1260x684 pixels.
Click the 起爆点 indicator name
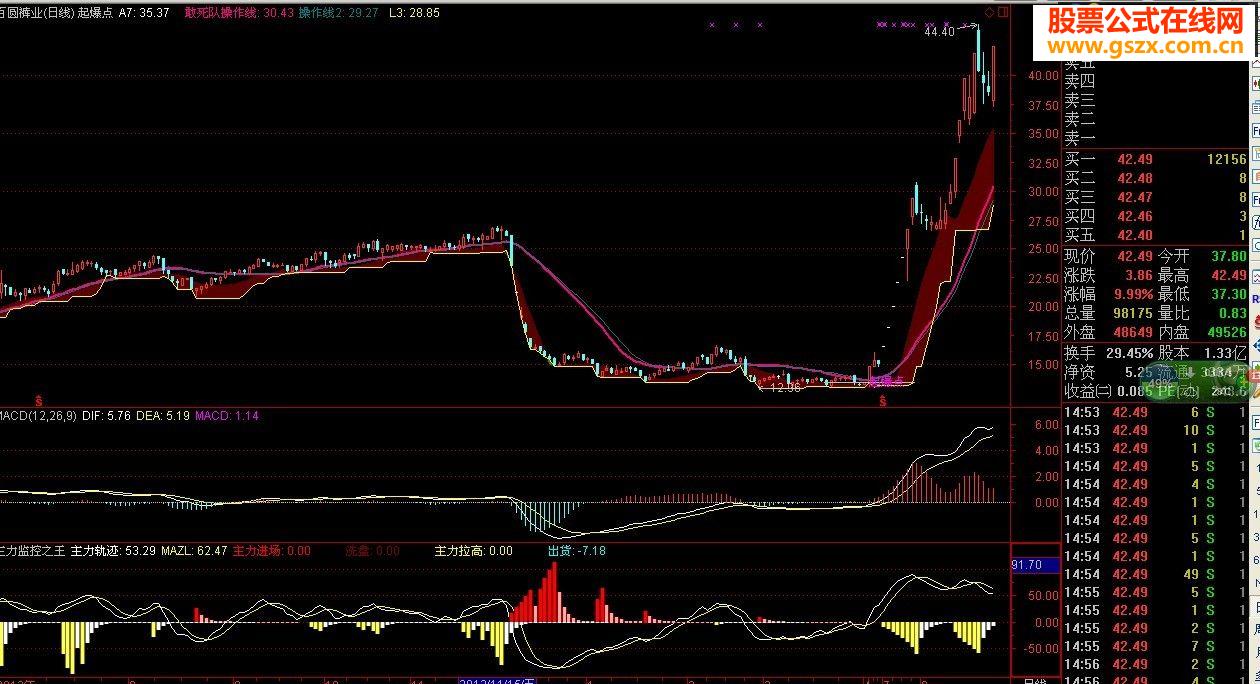pyautogui.click(x=95, y=14)
